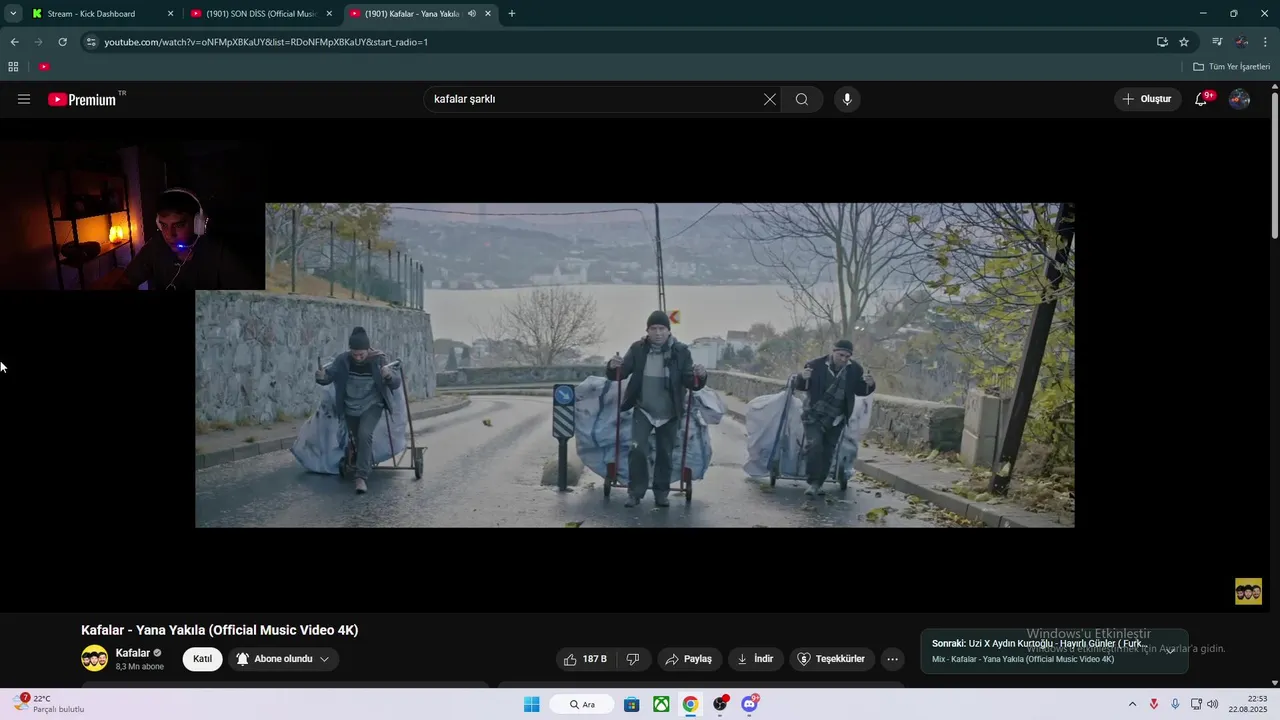Viewport: 1280px width, 720px height.
Task: Open the Oluştur create menu
Action: (1147, 99)
